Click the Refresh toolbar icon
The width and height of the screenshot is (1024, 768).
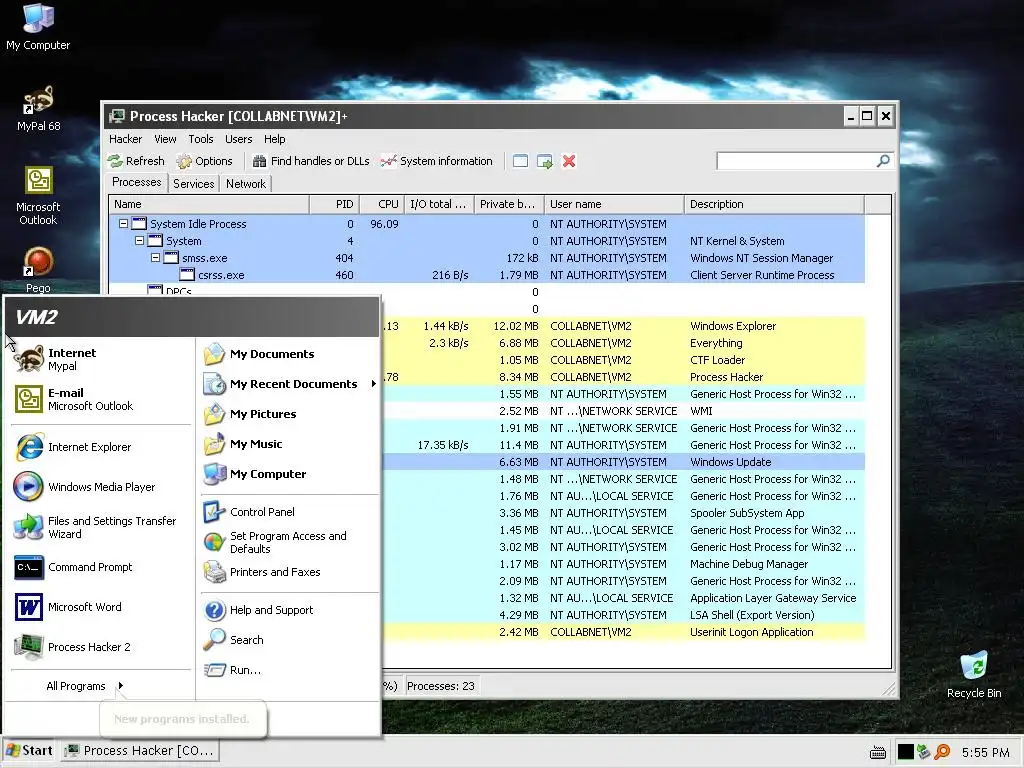136,161
